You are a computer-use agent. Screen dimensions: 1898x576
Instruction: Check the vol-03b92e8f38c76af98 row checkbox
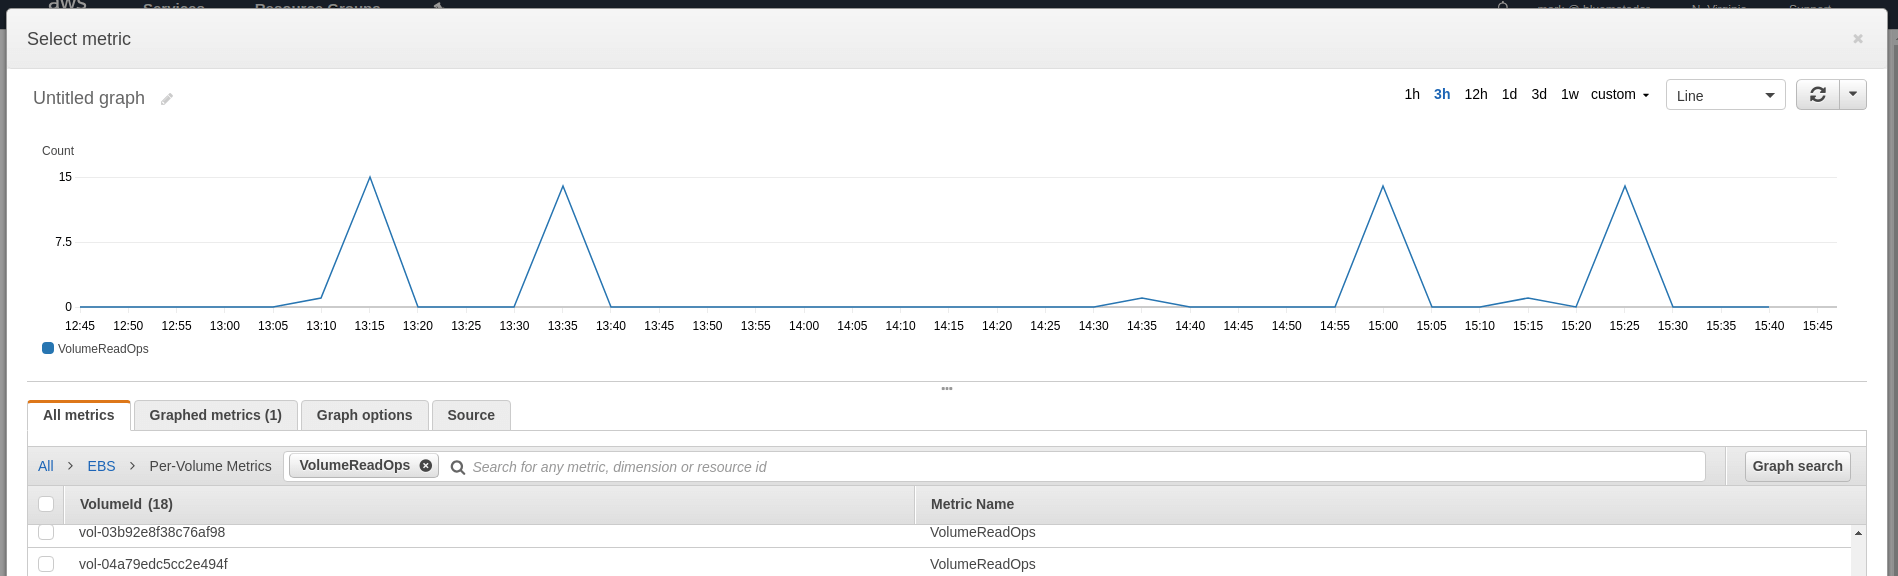click(46, 532)
